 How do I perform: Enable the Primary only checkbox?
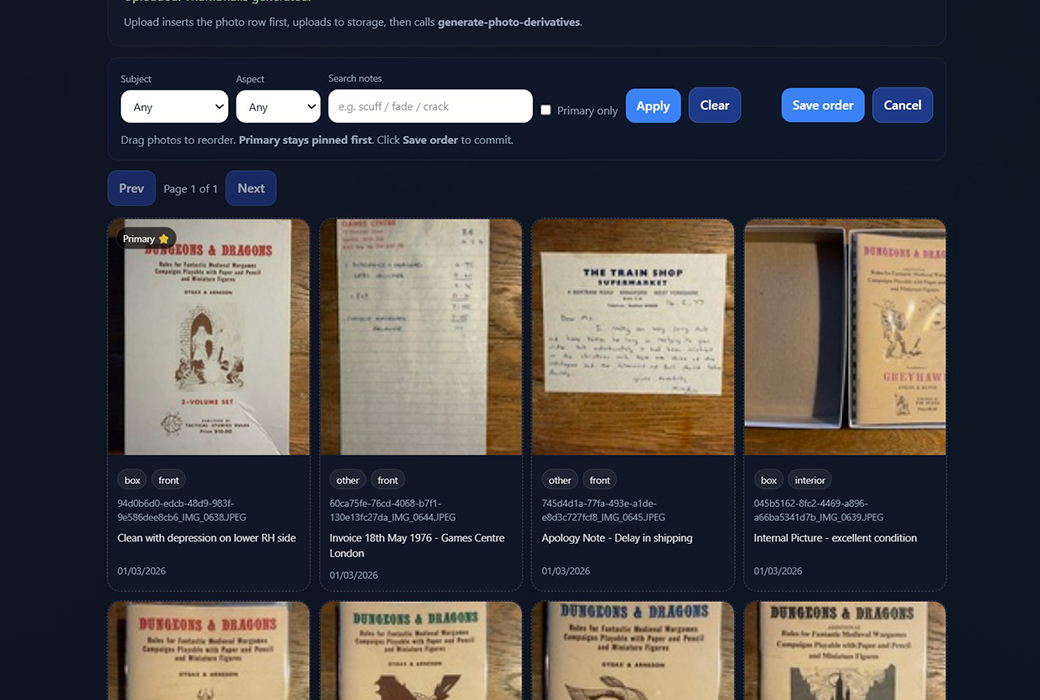tap(546, 110)
